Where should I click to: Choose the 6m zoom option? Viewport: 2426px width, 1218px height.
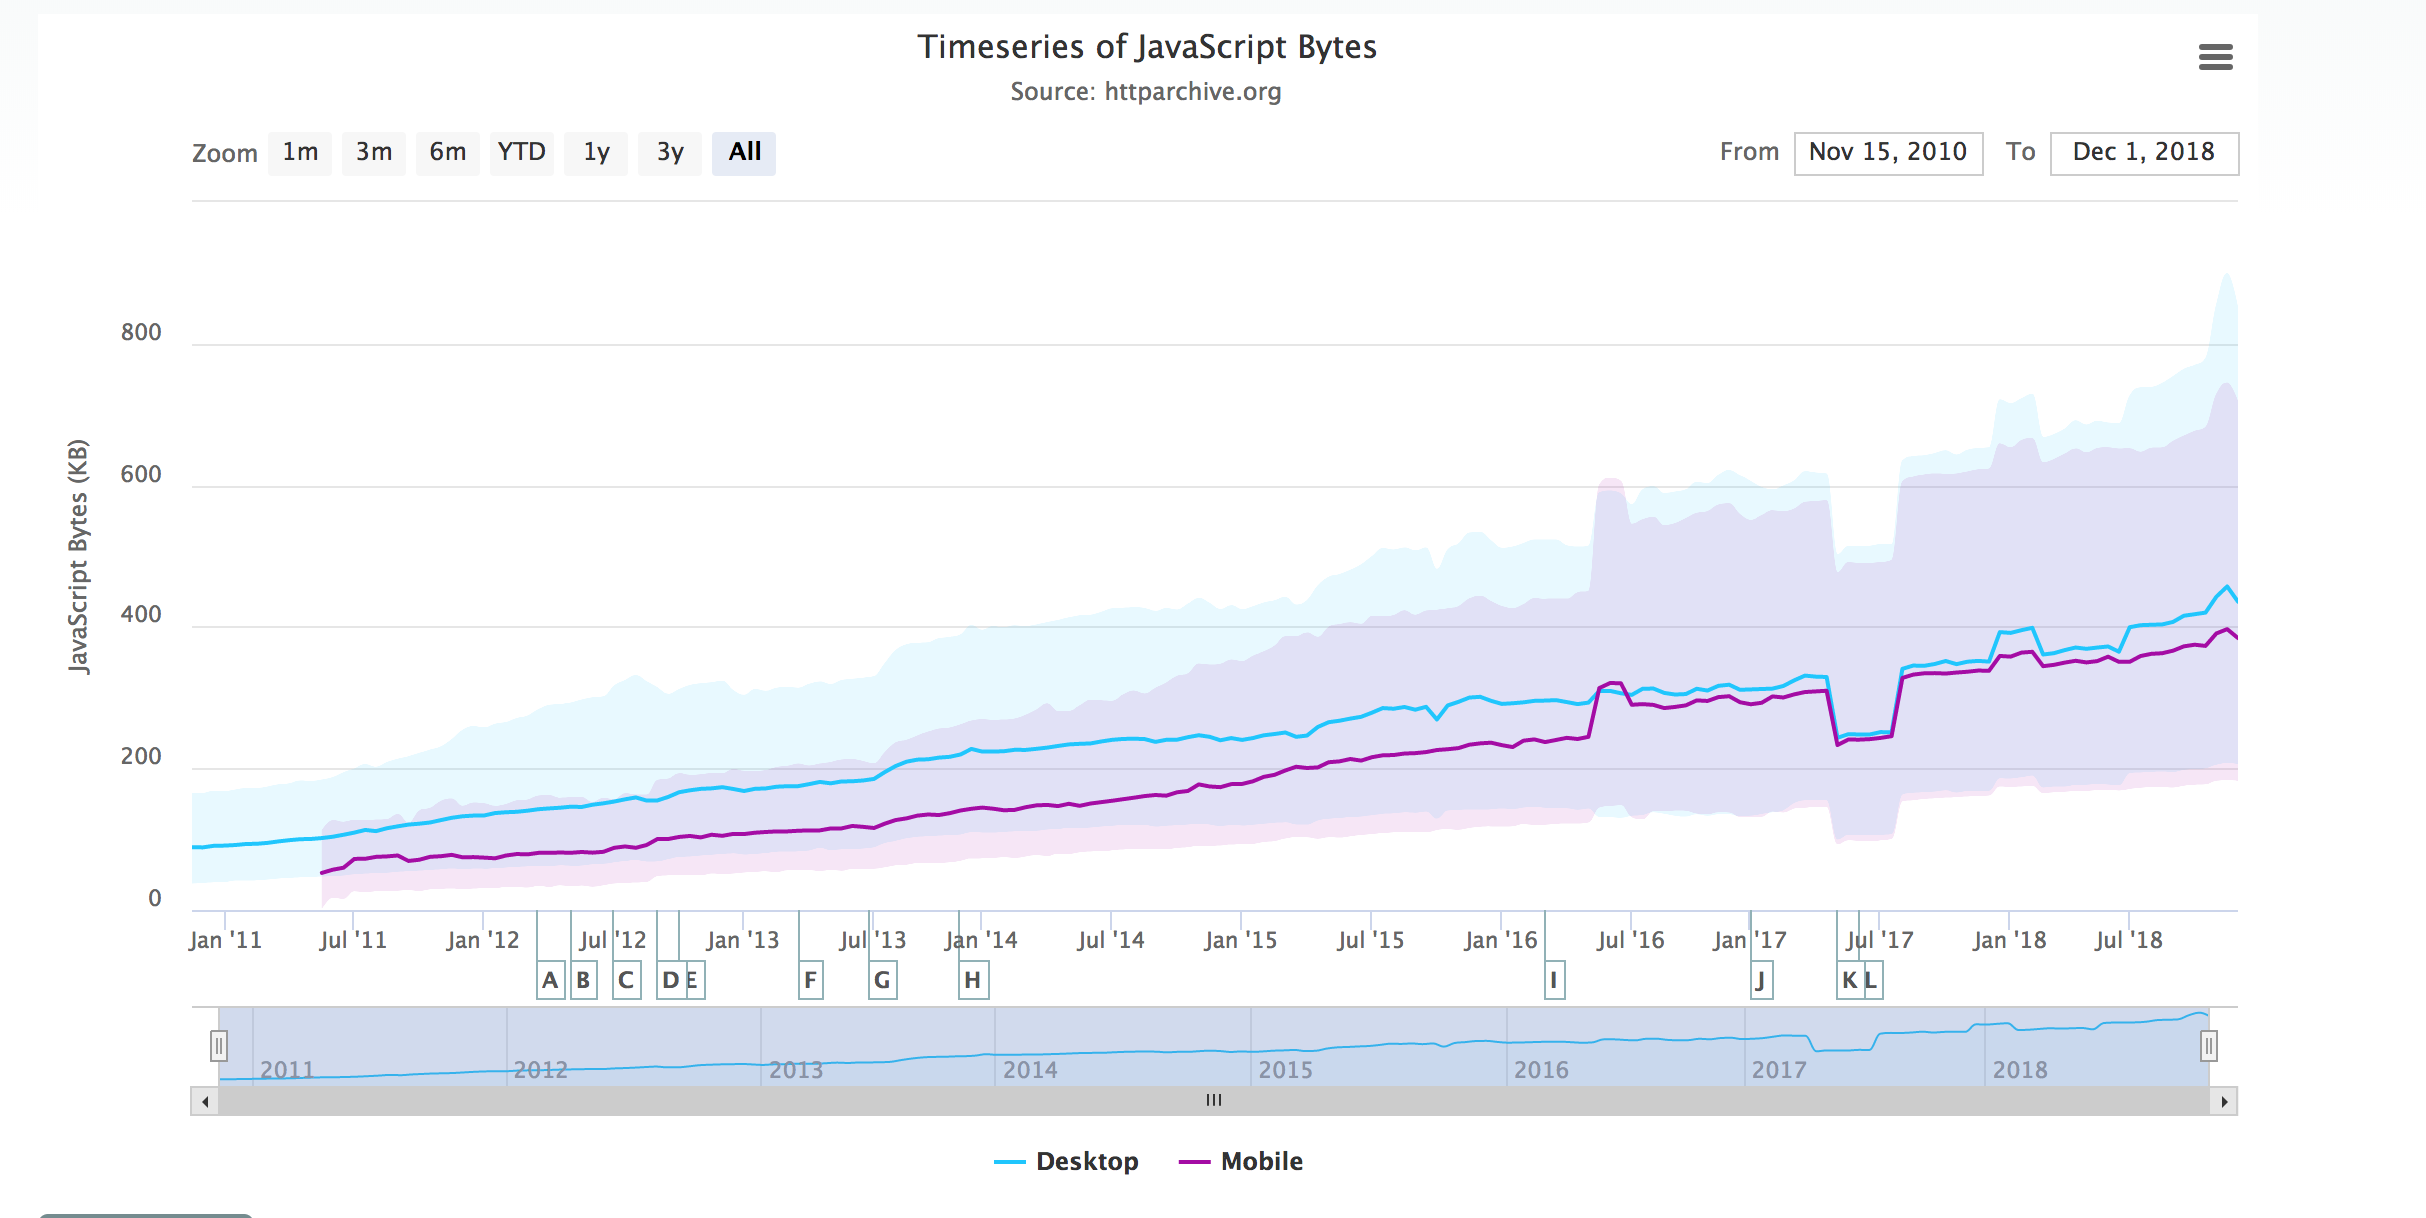coord(448,153)
